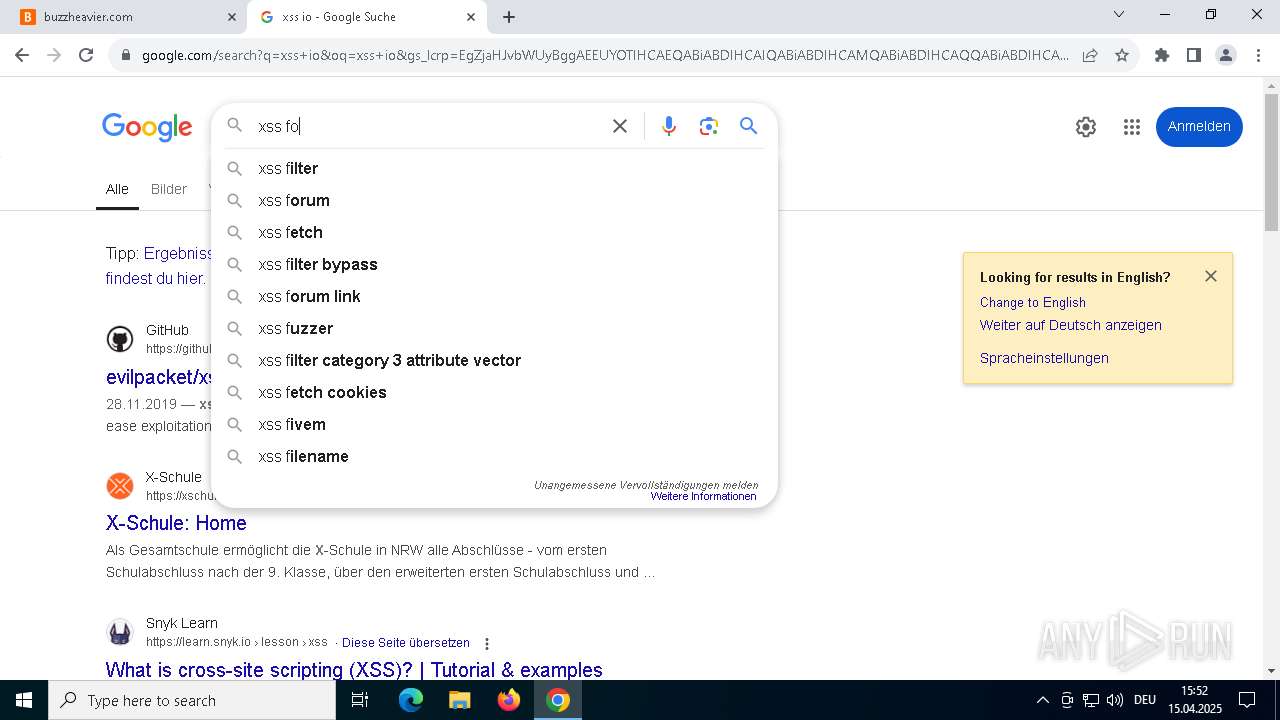Open search by image camera icon
1280x720 pixels.
click(709, 126)
